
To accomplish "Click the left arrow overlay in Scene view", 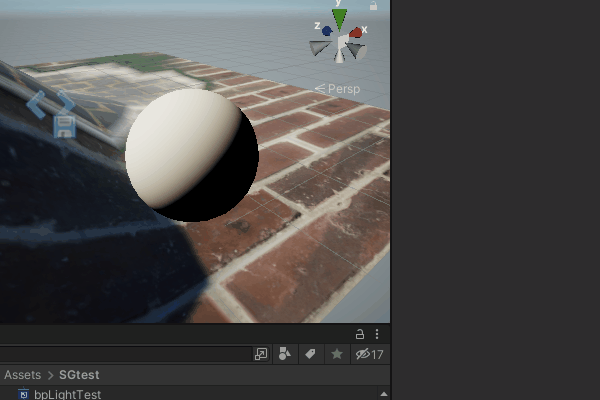I will tap(36, 105).
